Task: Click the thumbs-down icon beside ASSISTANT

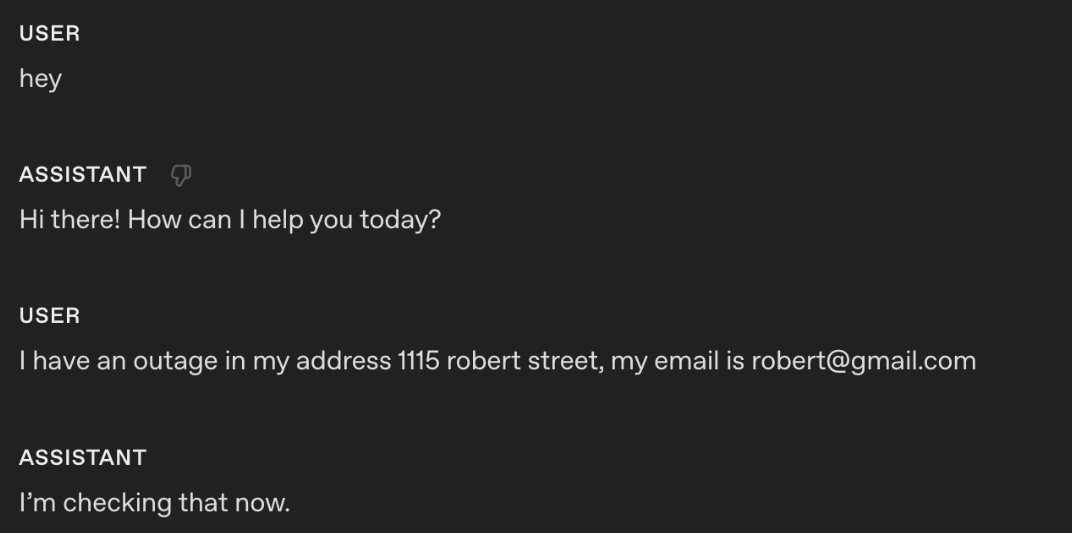Action: [x=181, y=175]
